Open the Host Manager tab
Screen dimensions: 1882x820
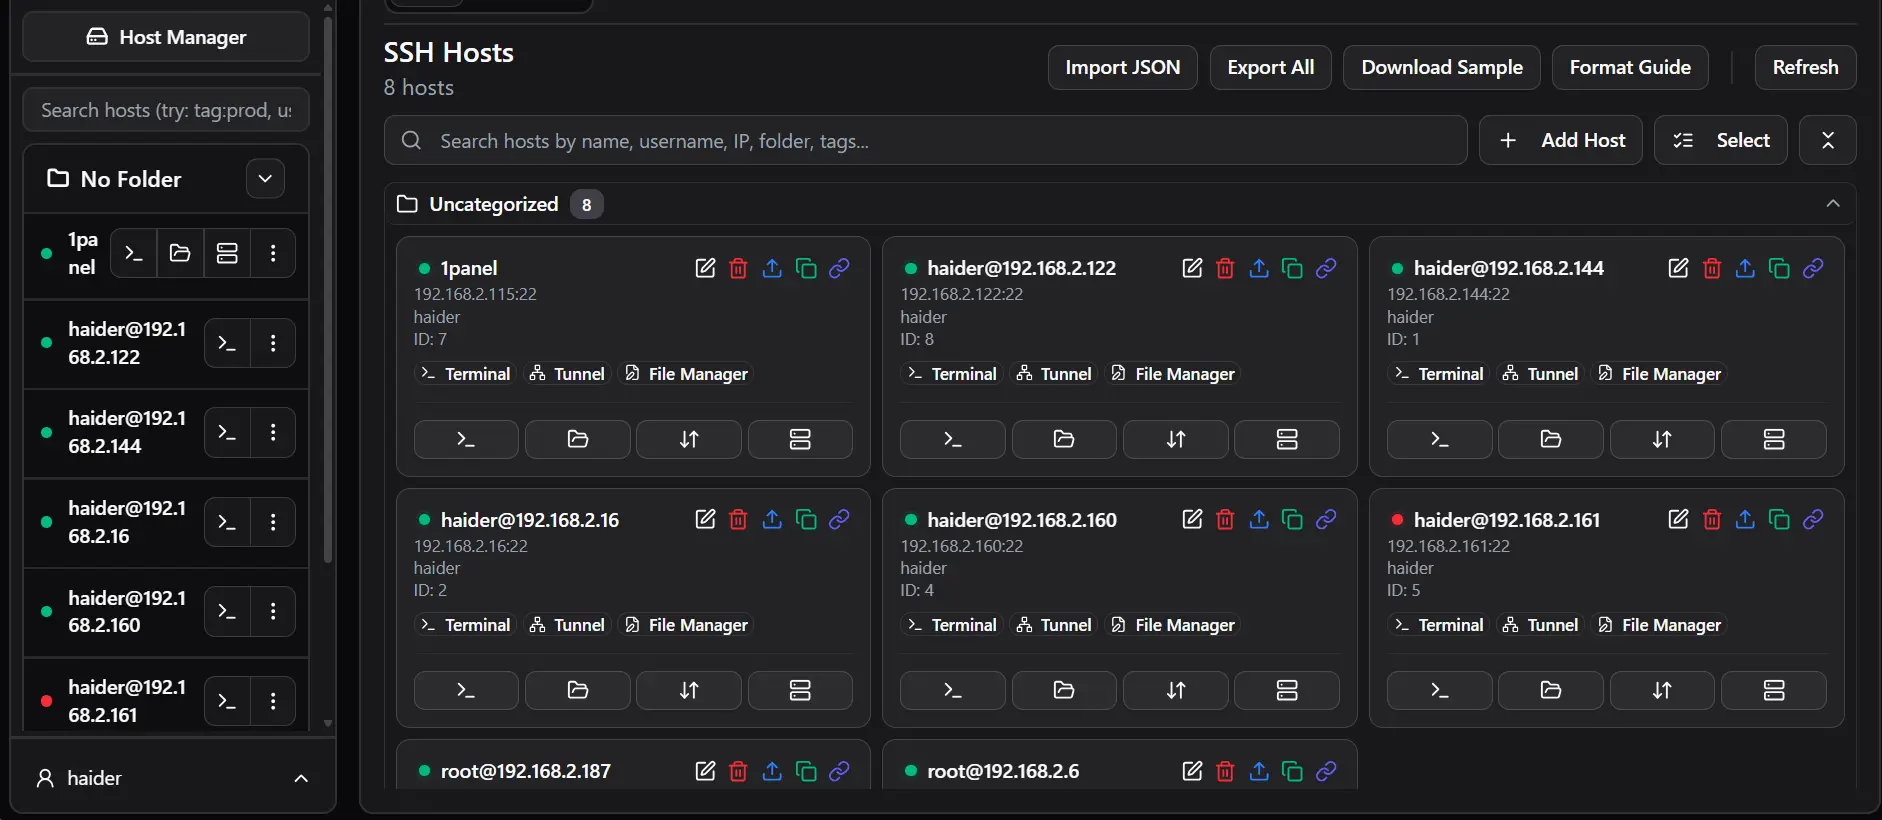[x=166, y=37]
